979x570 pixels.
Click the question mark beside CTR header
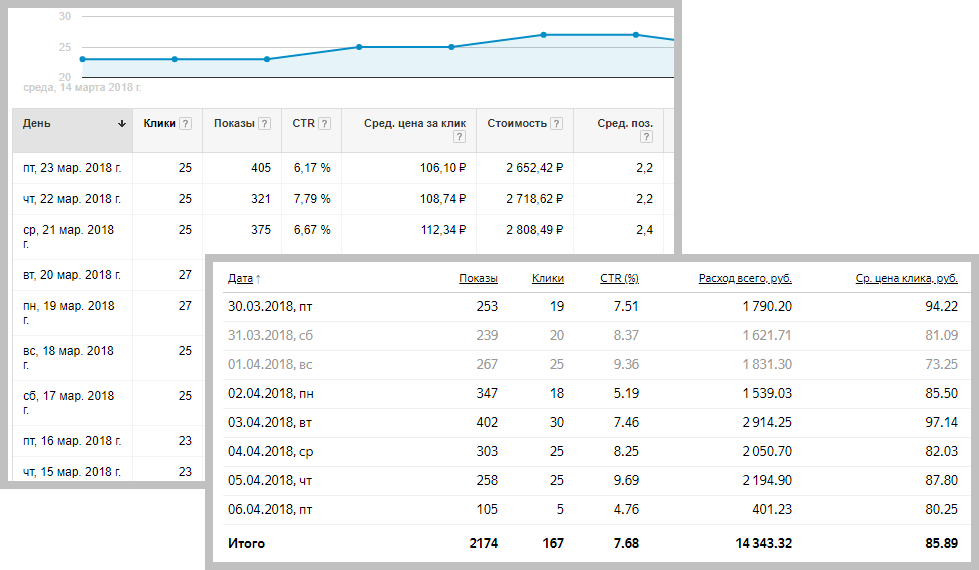tap(325, 124)
